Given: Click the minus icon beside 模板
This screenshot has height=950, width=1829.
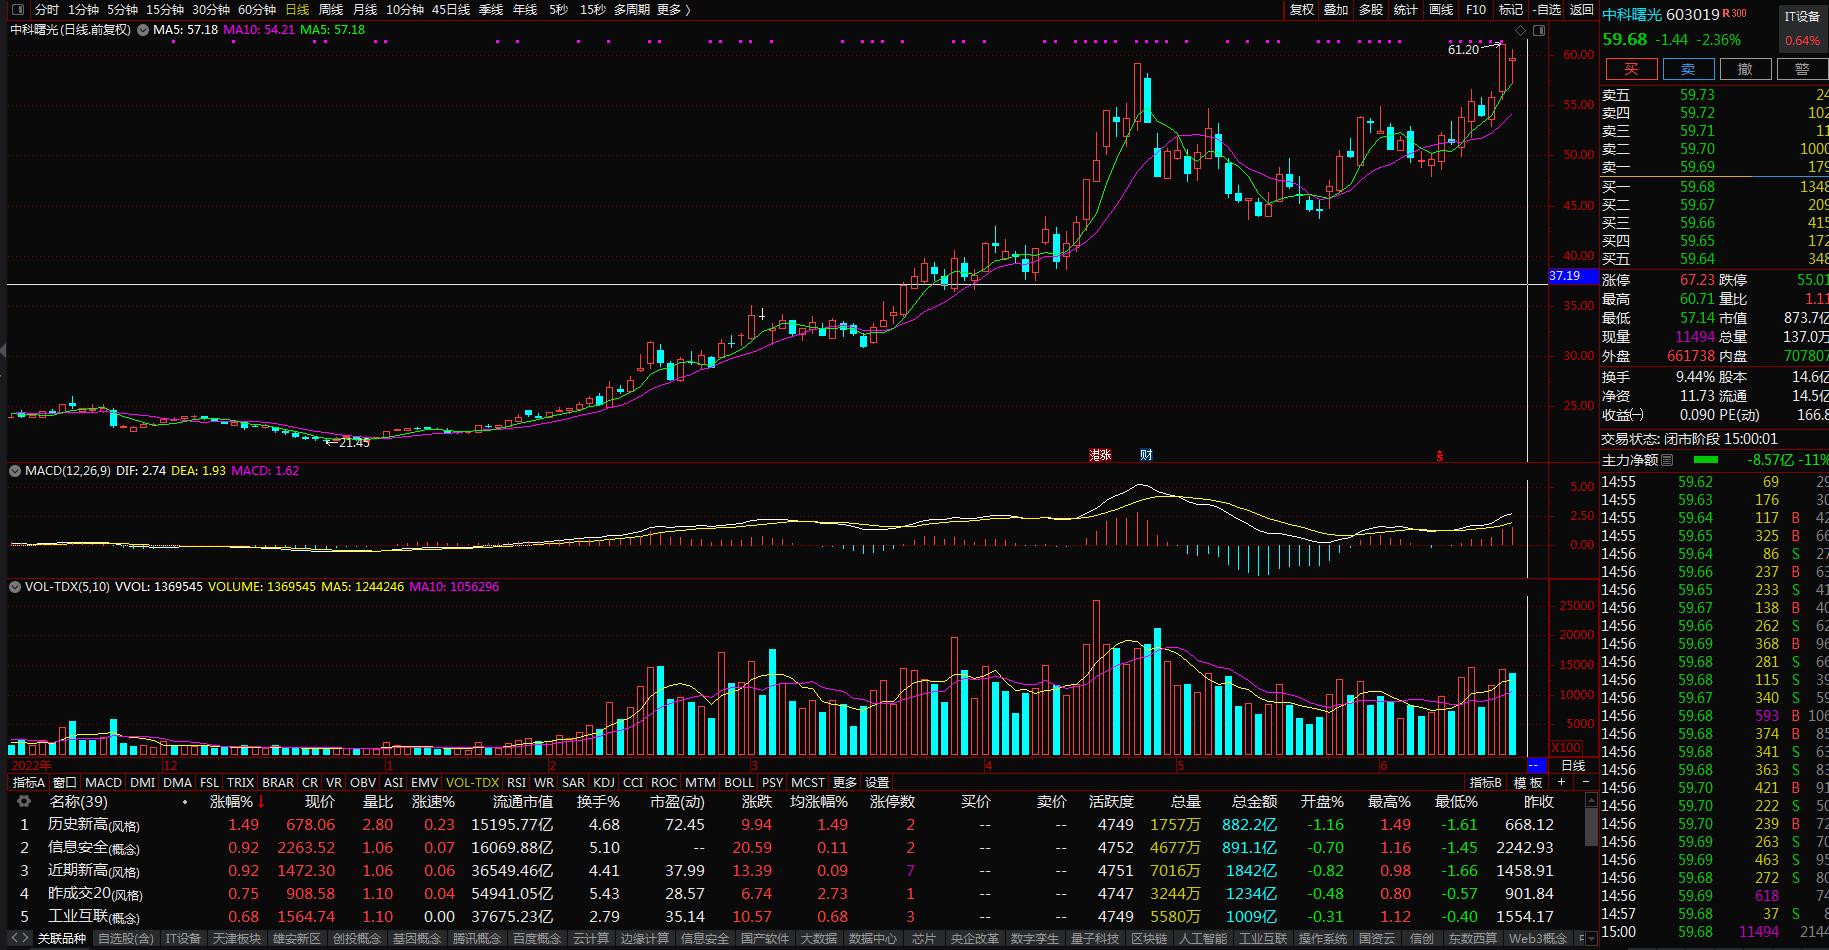Looking at the screenshot, I should click(x=1584, y=783).
